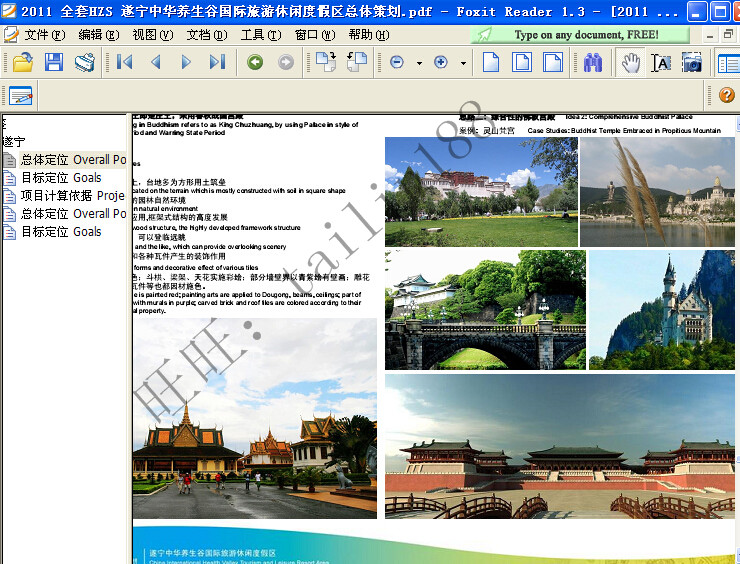Image resolution: width=740 pixels, height=564 pixels.
Task: Set the Actual Size page view
Action: tap(491, 62)
